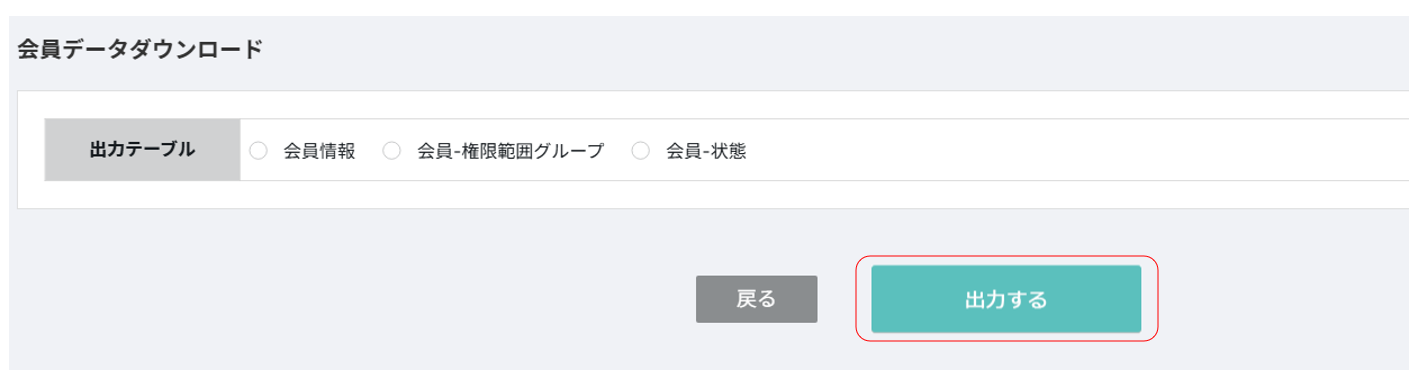Click the blank area right of 会員-状態
1417x381 pixels.
click(1080, 150)
